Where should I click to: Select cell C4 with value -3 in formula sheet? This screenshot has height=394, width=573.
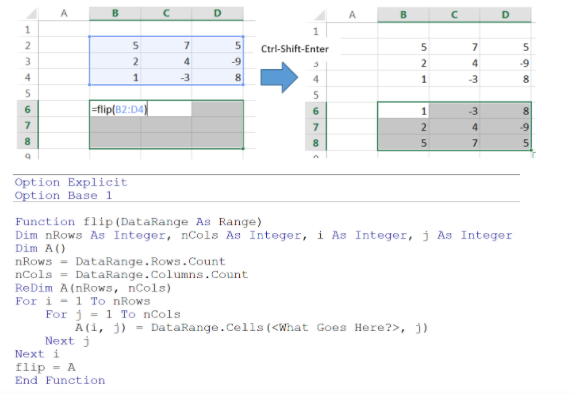166,77
